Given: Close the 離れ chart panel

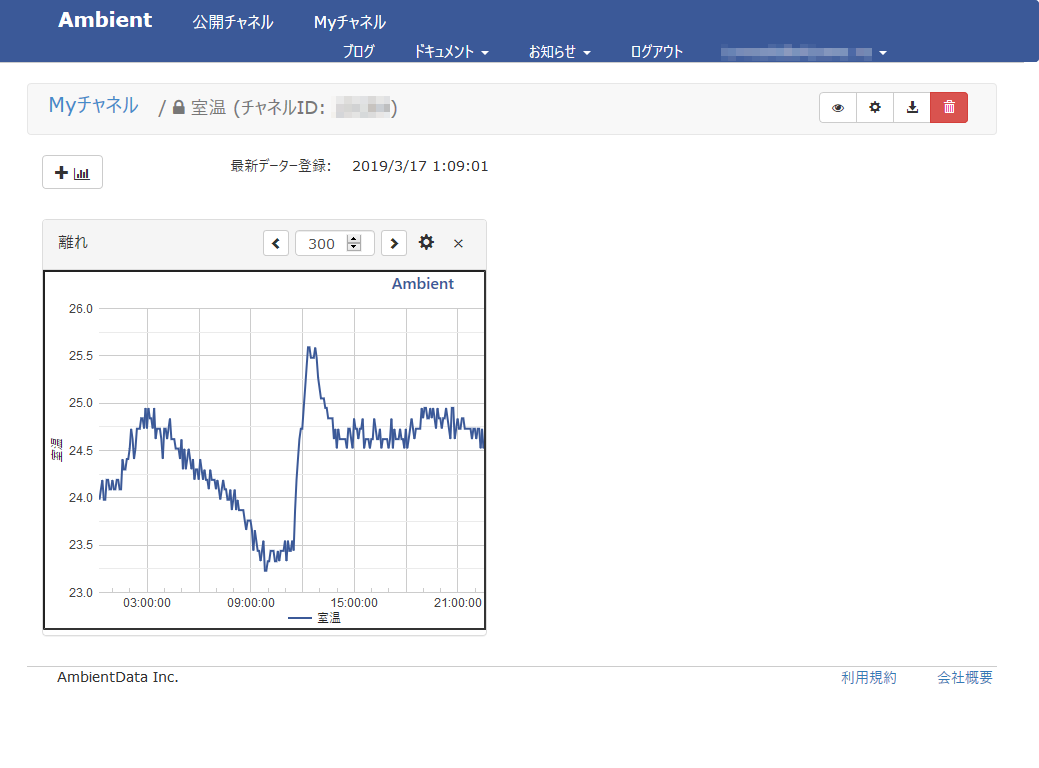Looking at the screenshot, I should (x=458, y=243).
